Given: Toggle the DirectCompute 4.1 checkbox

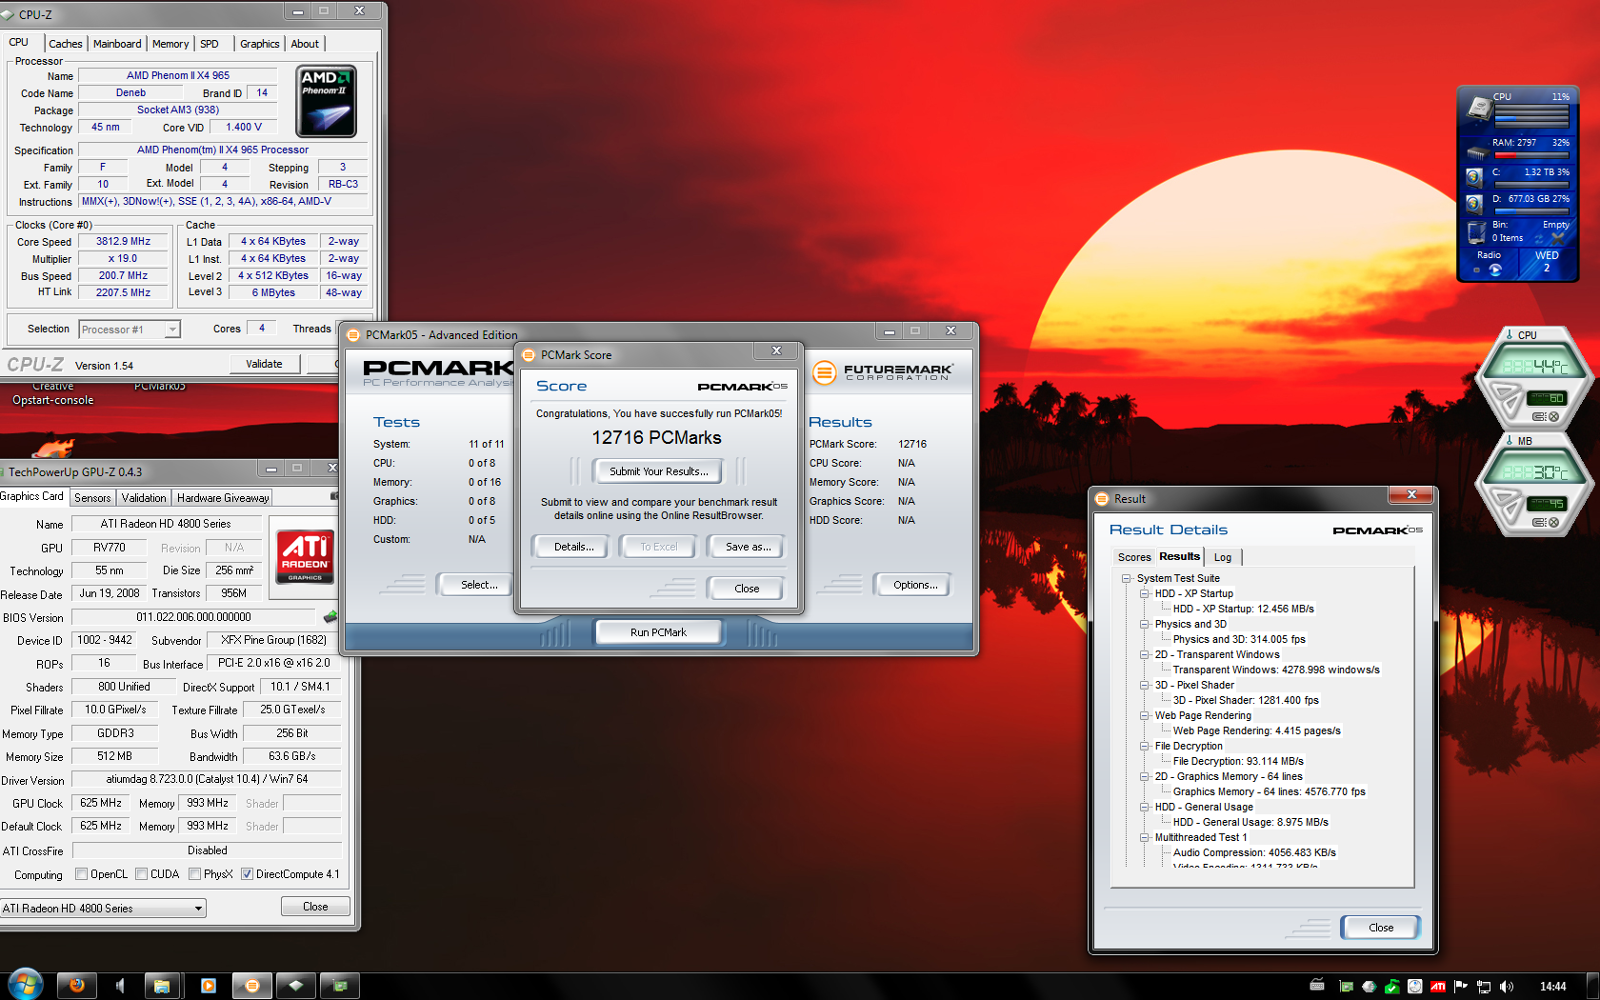Looking at the screenshot, I should coord(247,874).
